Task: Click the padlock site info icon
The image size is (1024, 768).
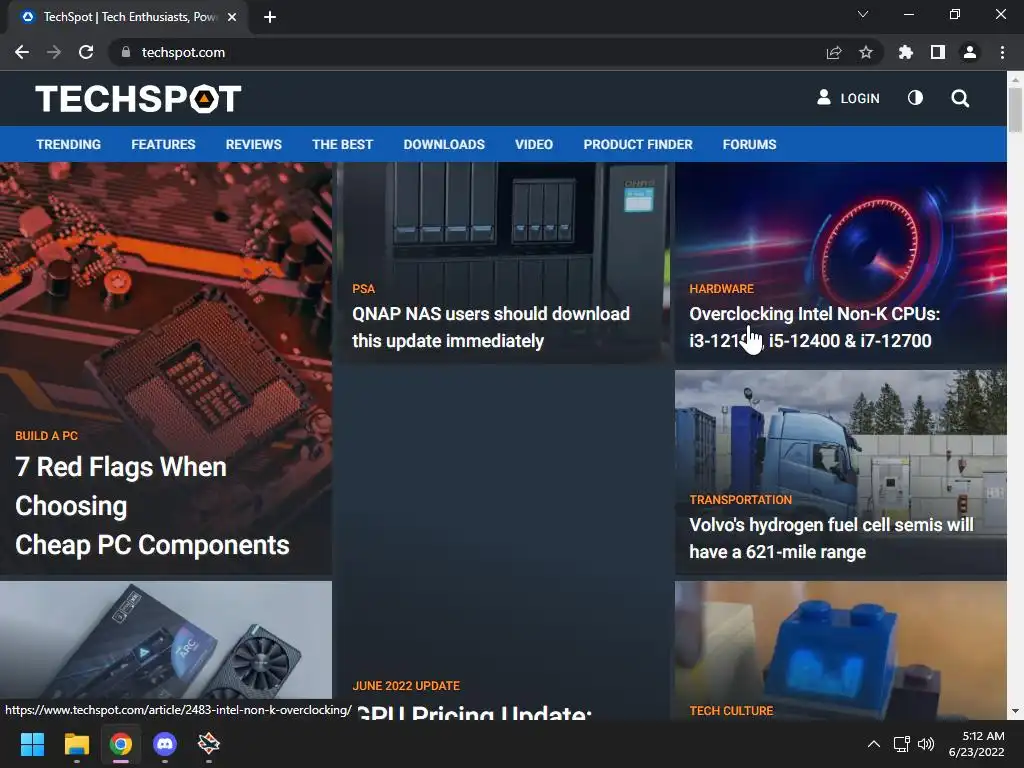Action: 126,52
